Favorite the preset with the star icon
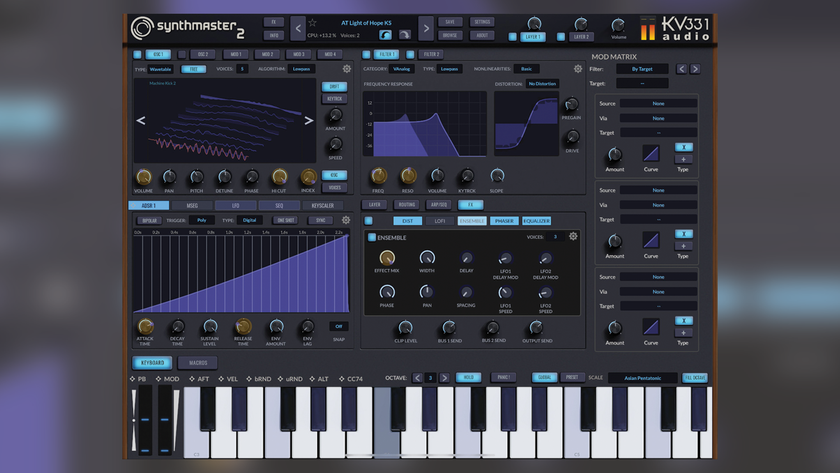The image size is (840, 473). (312, 22)
